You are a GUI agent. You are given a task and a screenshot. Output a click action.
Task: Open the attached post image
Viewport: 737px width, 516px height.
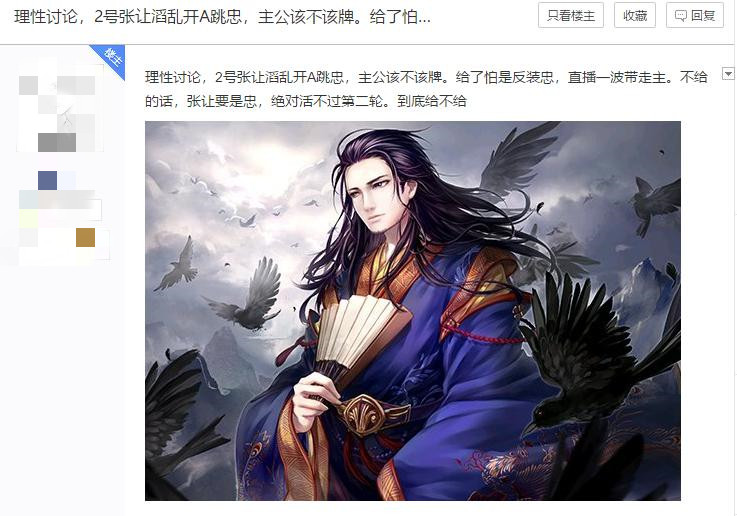pyautogui.click(x=413, y=311)
